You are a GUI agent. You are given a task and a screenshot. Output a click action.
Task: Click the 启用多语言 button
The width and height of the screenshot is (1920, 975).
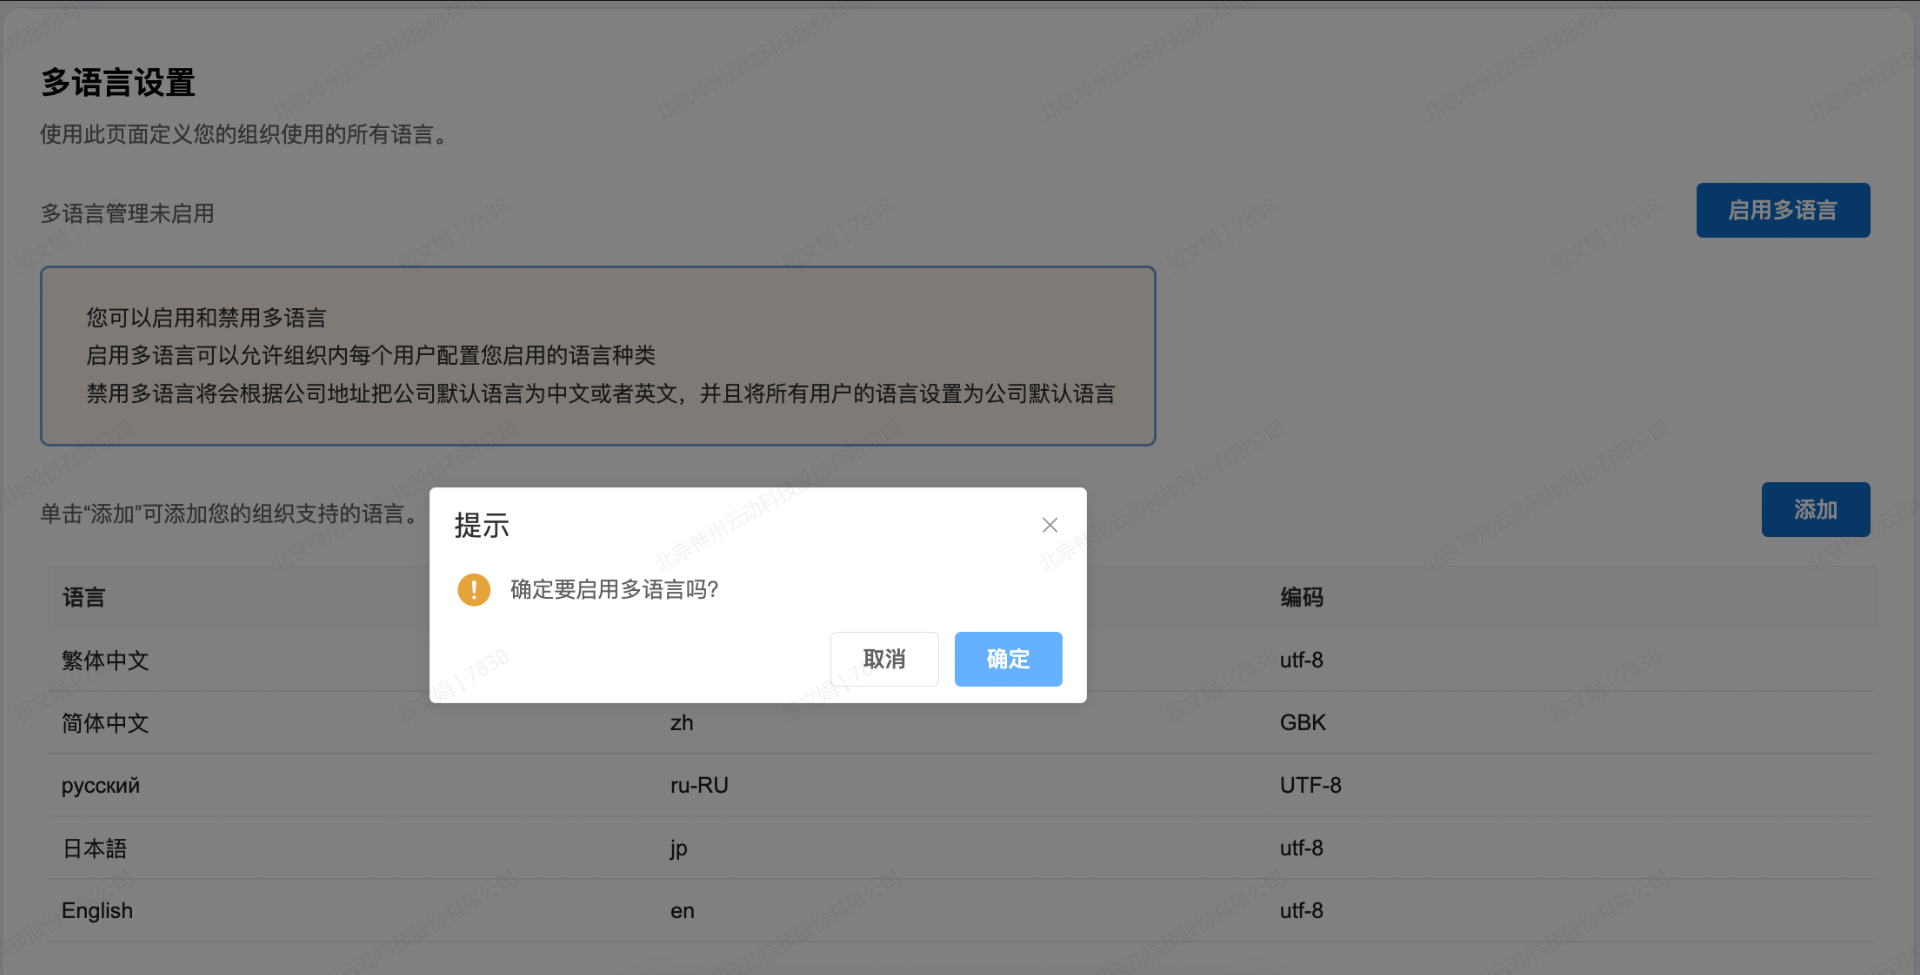pyautogui.click(x=1782, y=210)
